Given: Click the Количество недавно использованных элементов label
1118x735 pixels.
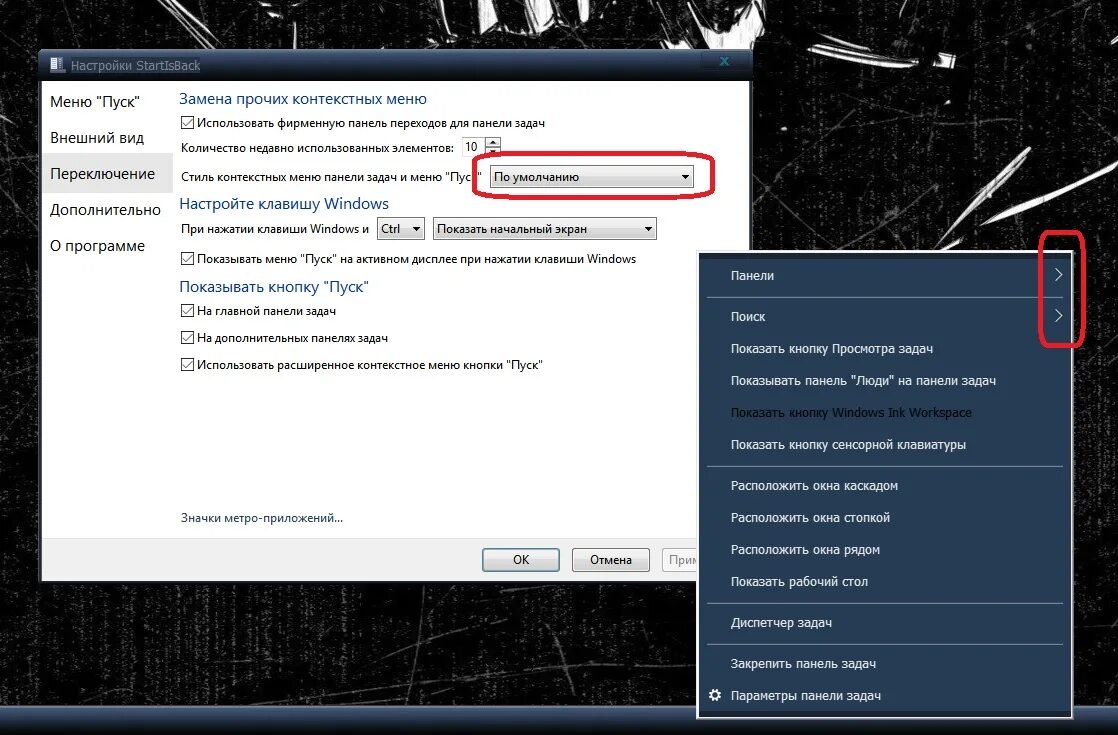Looking at the screenshot, I should (x=317, y=148).
